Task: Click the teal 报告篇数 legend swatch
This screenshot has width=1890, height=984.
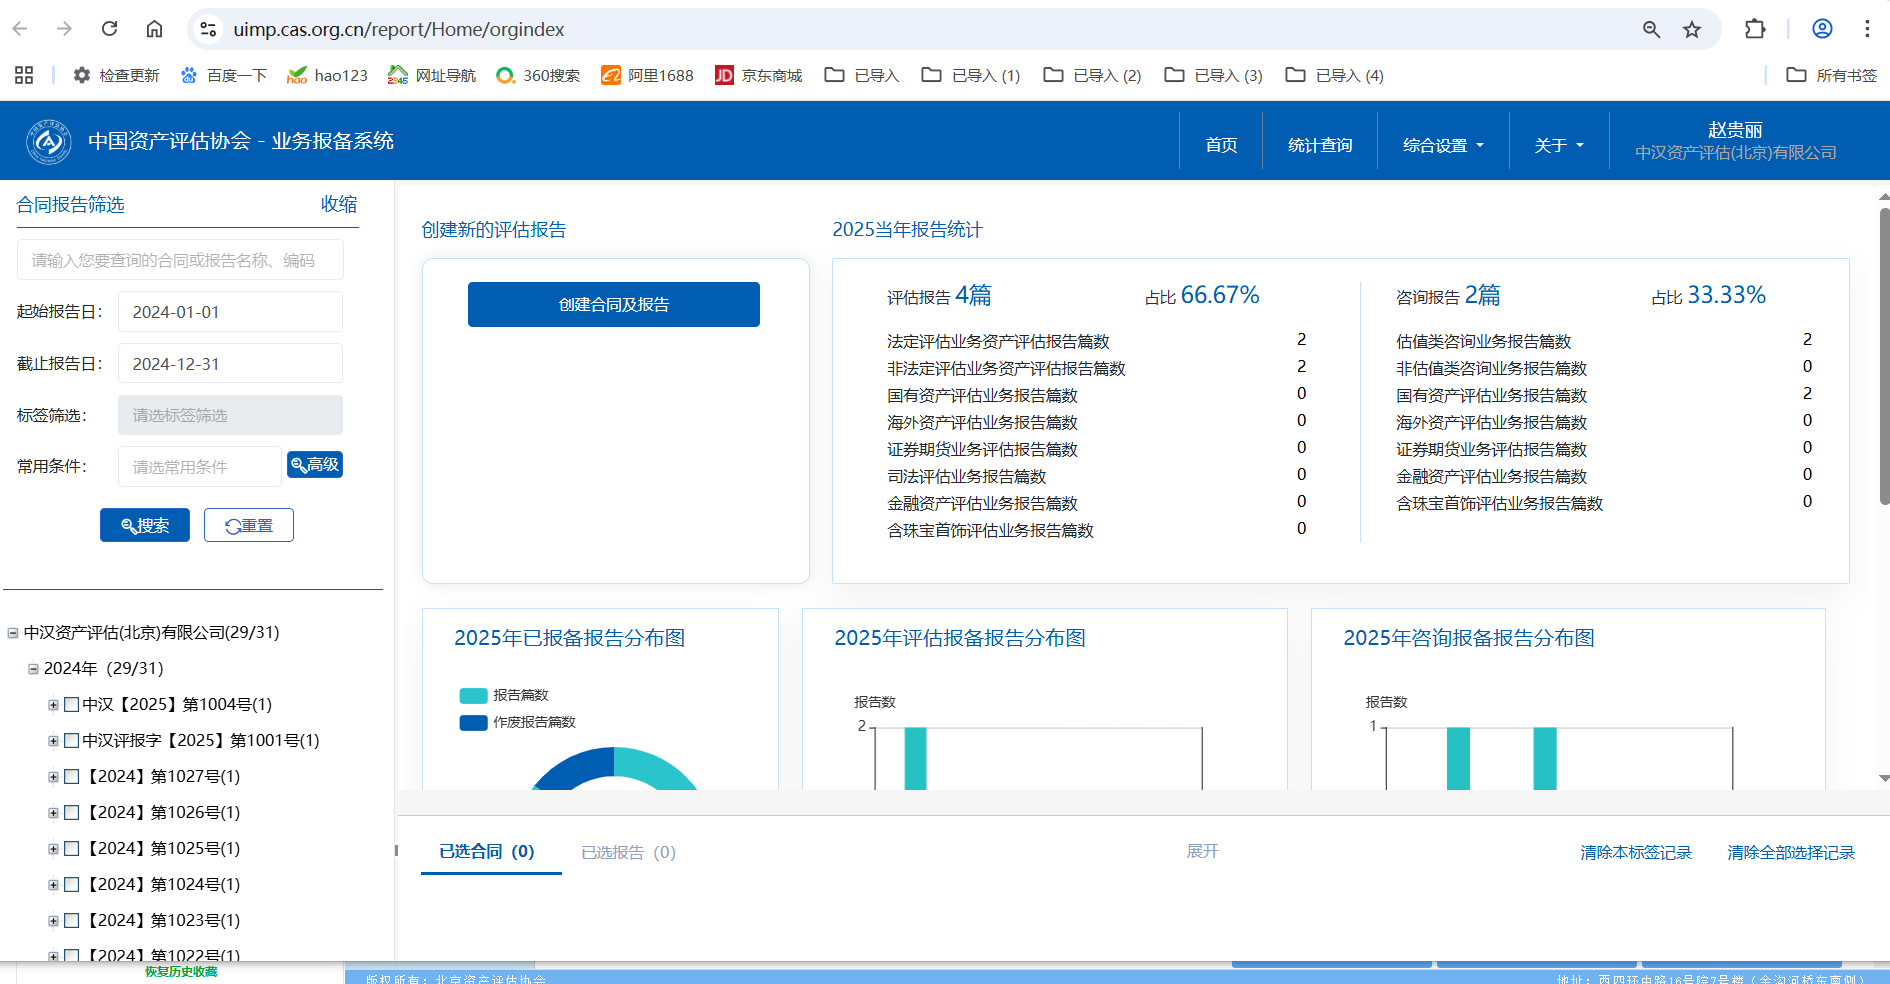Action: point(473,696)
